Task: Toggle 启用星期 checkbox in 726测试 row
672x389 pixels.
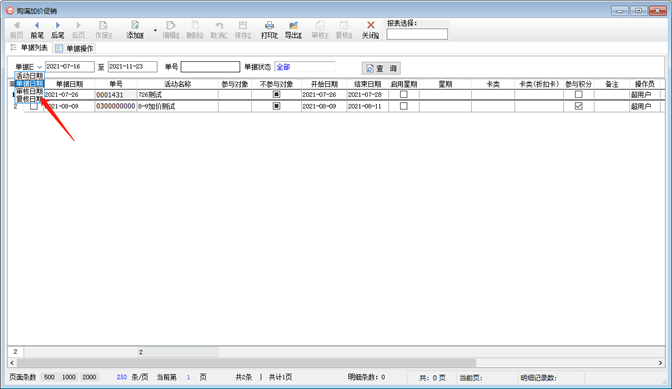Action: click(404, 94)
